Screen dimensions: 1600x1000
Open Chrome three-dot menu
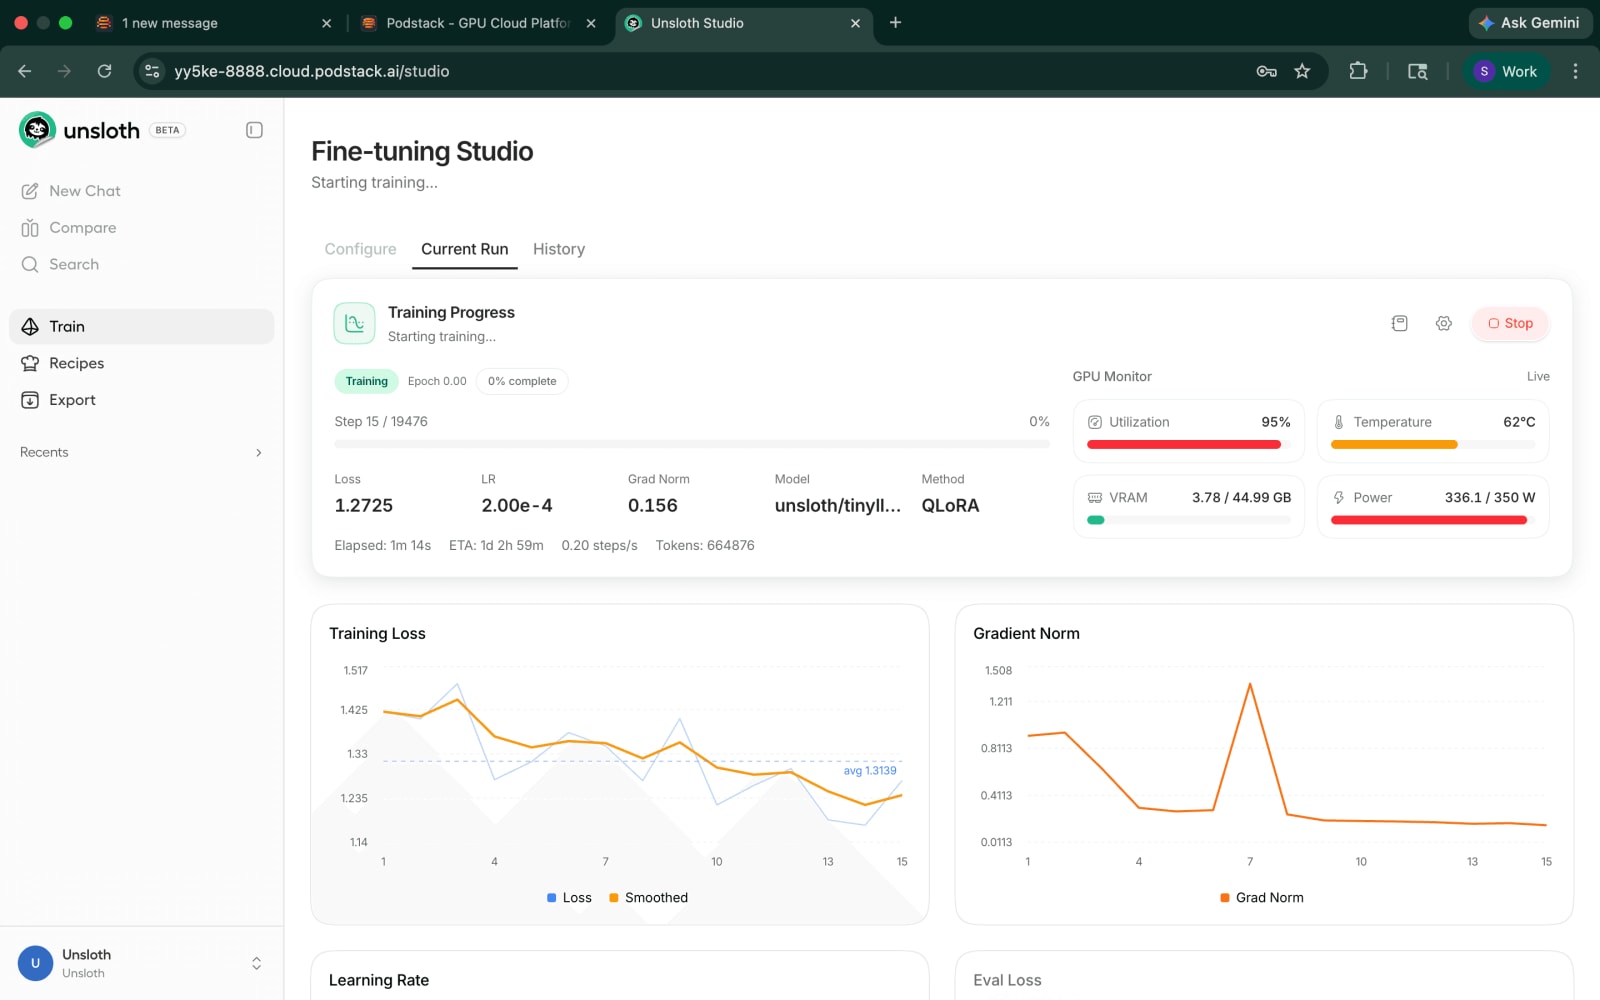click(1575, 71)
